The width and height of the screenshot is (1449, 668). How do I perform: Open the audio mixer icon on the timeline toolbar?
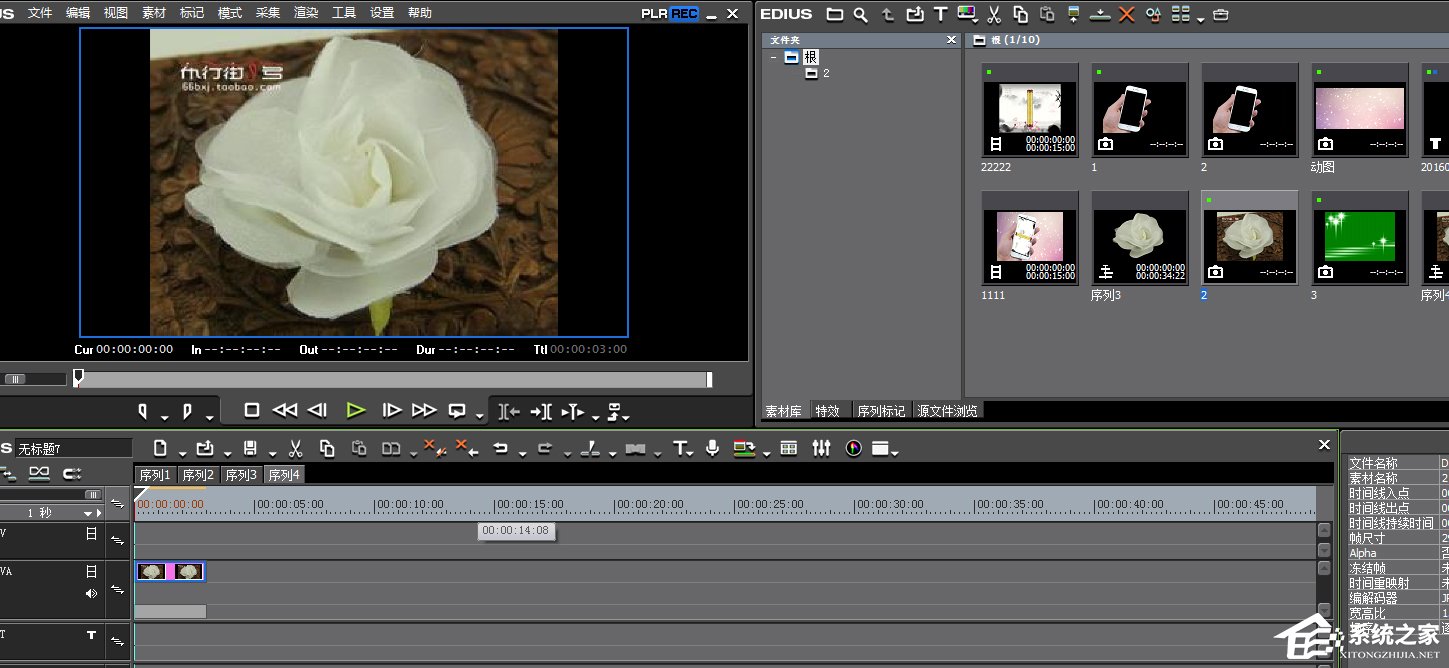[x=821, y=449]
